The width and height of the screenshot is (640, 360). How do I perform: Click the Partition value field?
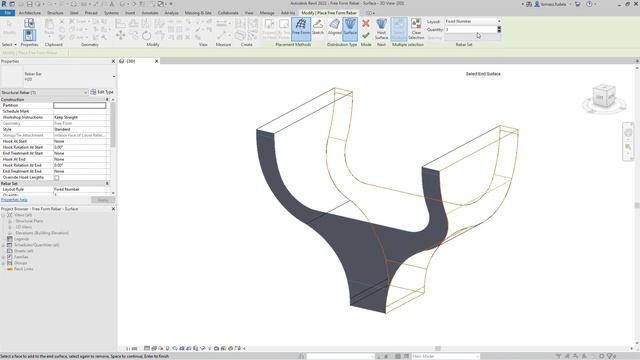tap(80, 105)
